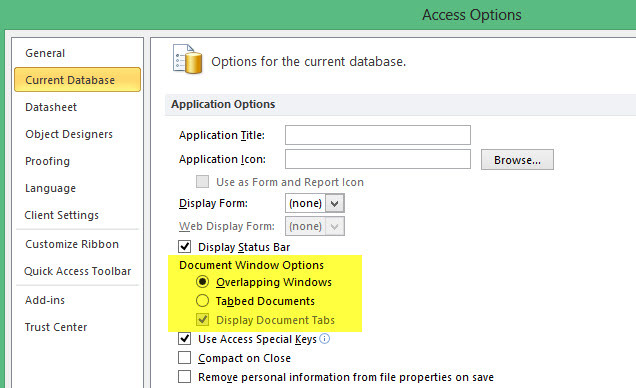The height and width of the screenshot is (388, 636).
Task: Open Quick Access Toolbar settings
Action: (77, 271)
